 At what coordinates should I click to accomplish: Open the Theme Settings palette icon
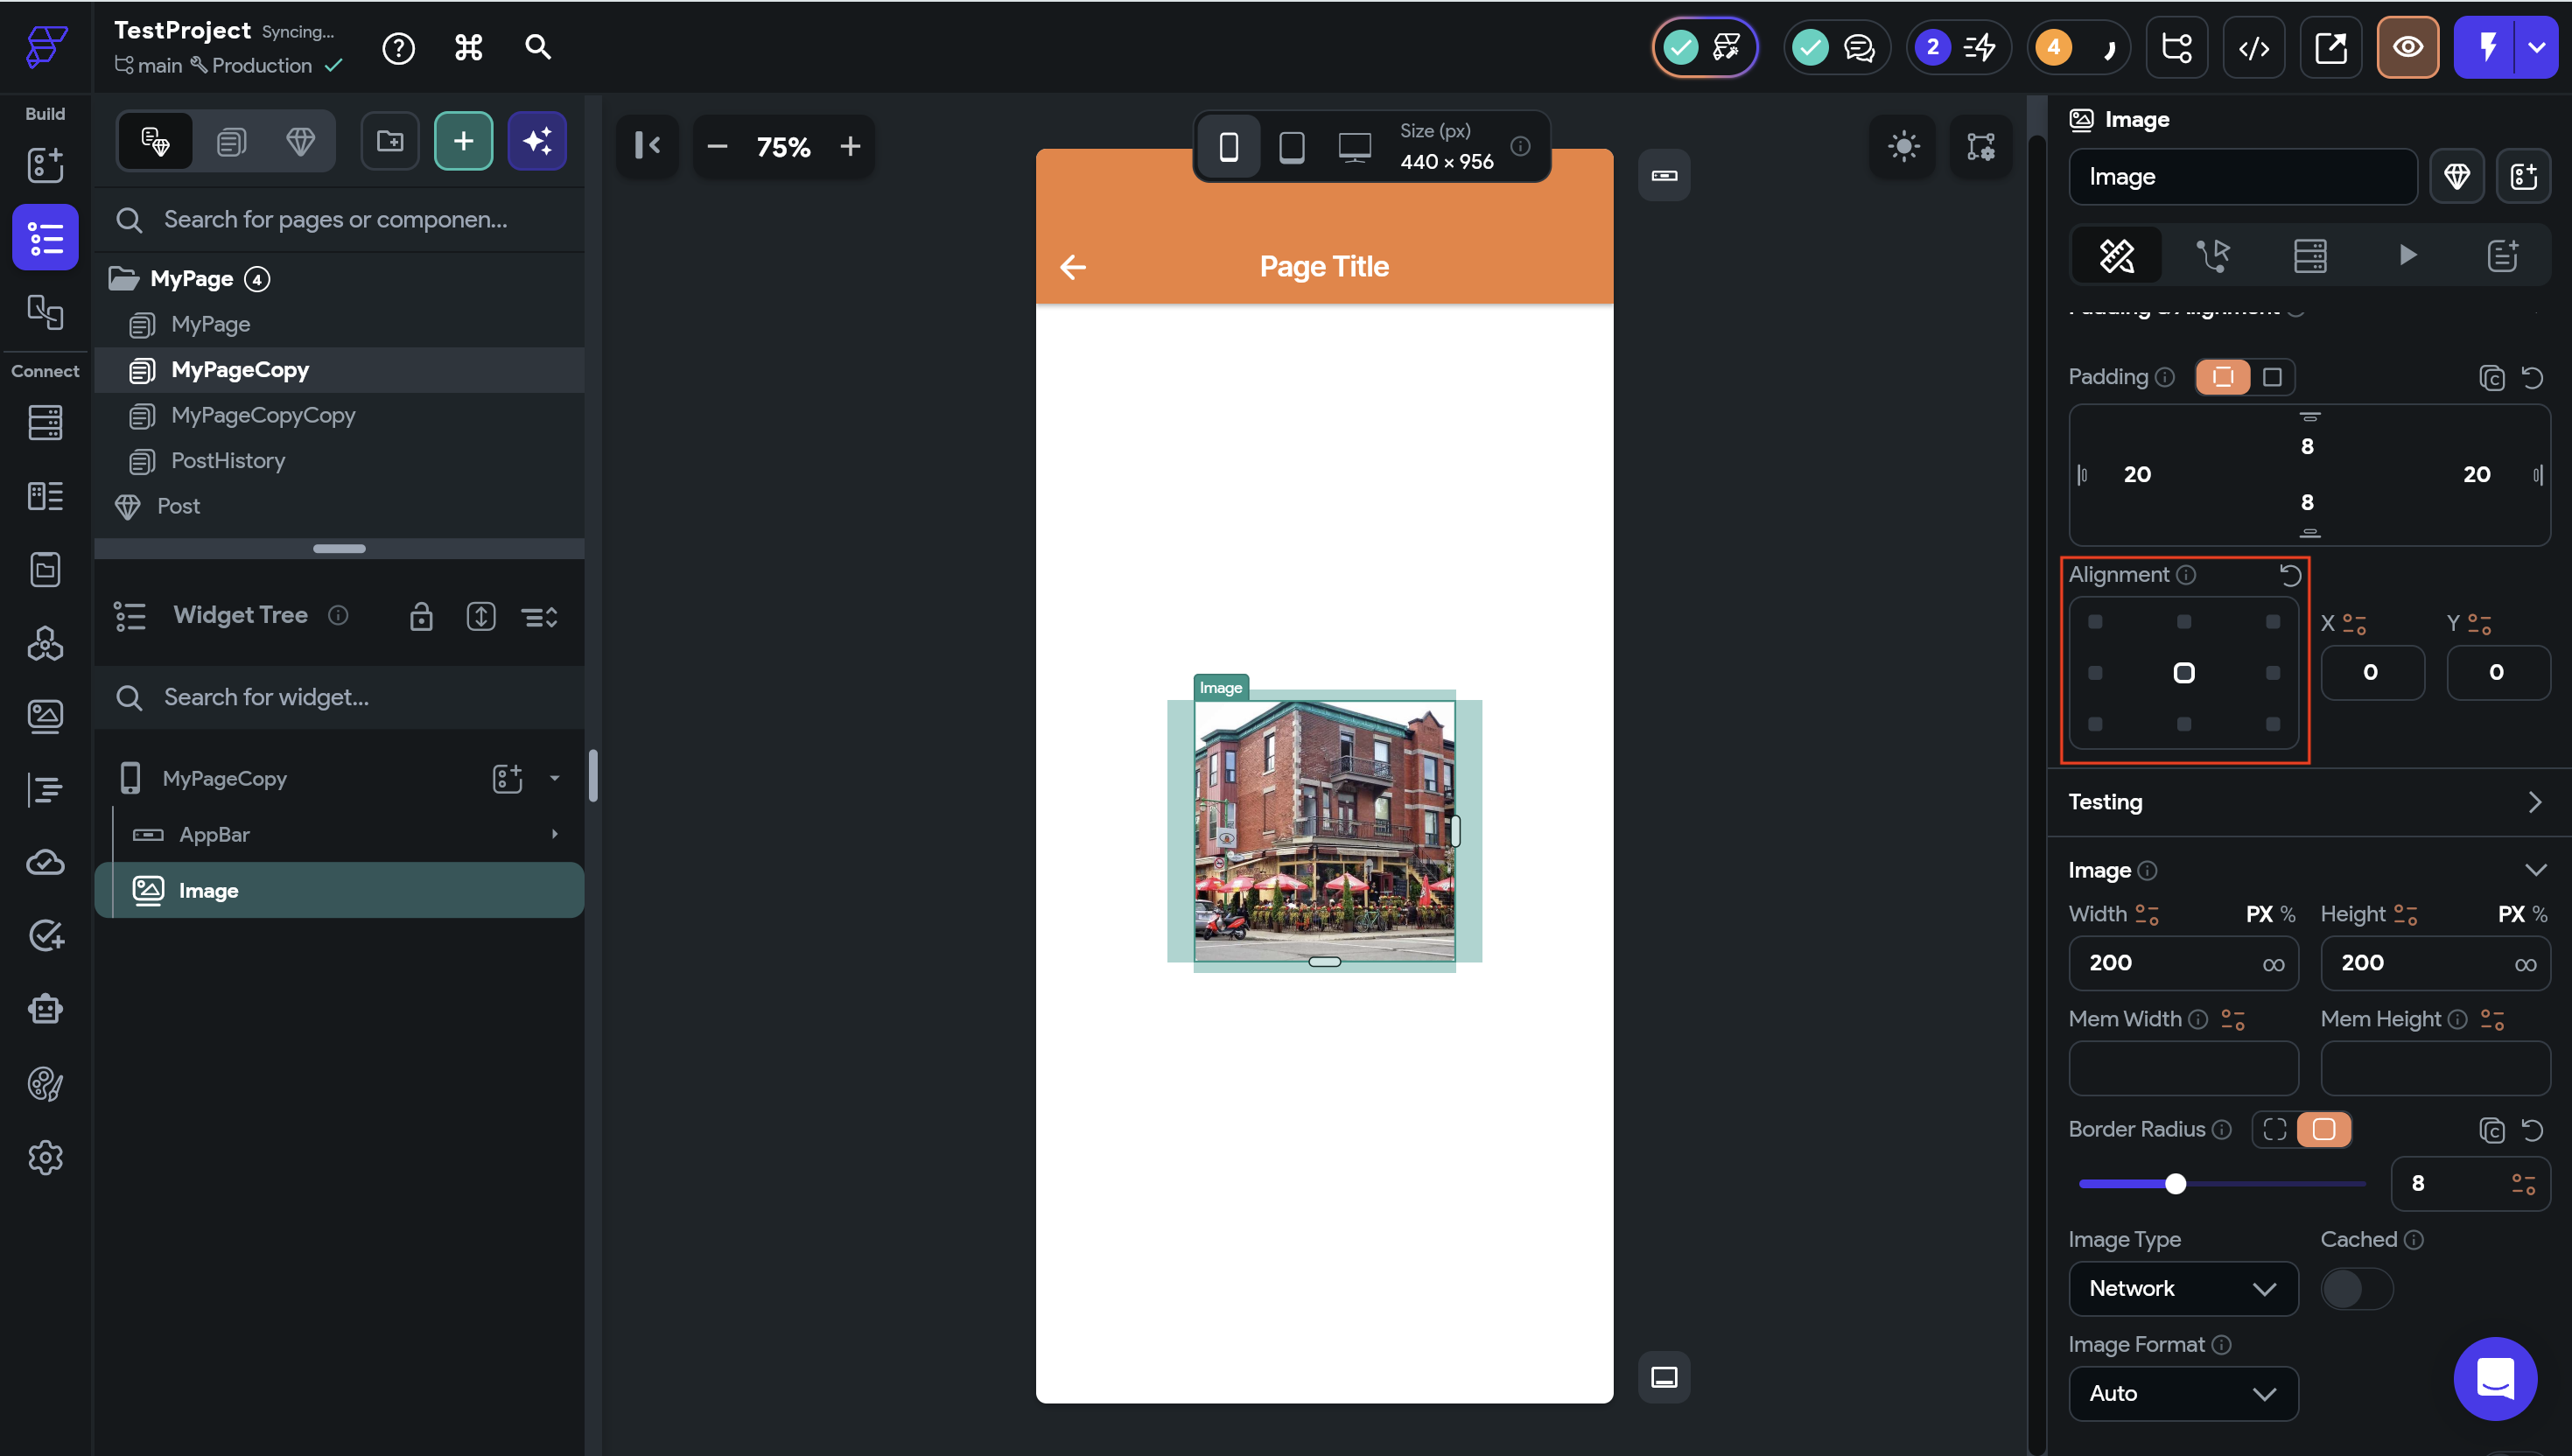pos(45,1084)
